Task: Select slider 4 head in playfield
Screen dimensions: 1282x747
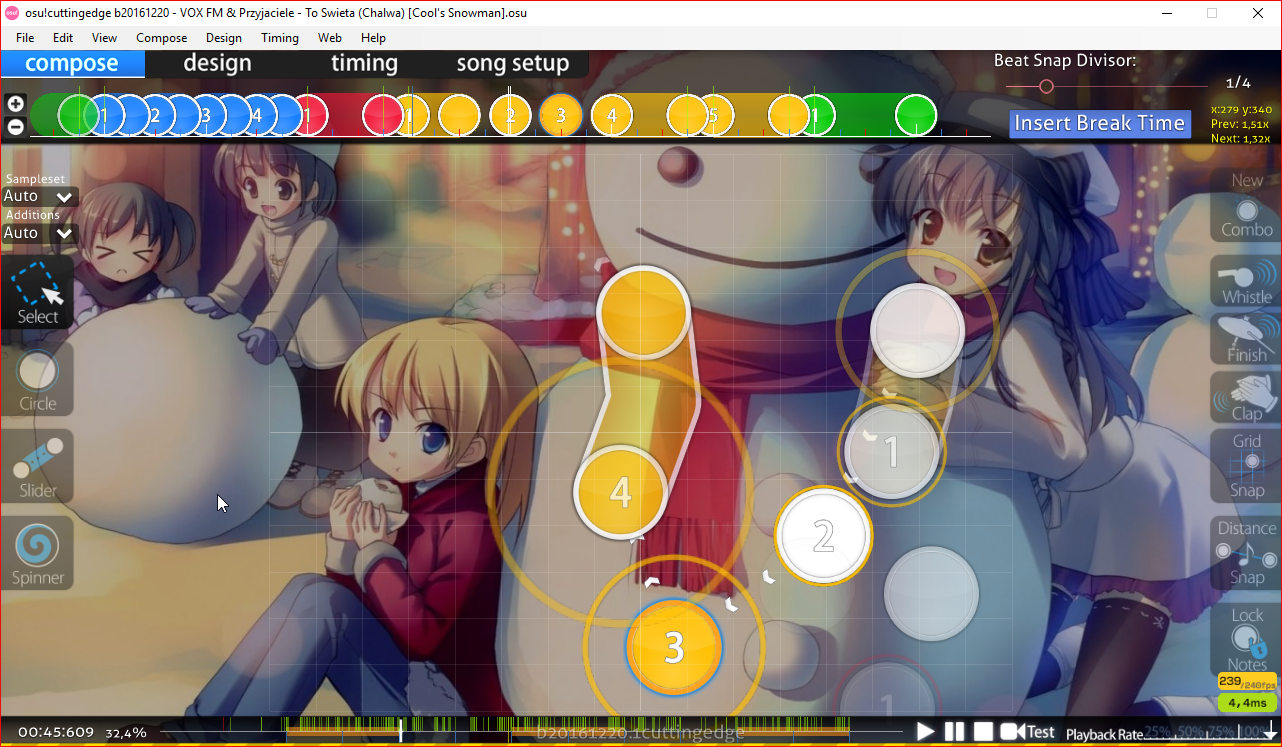Action: pyautogui.click(x=621, y=492)
